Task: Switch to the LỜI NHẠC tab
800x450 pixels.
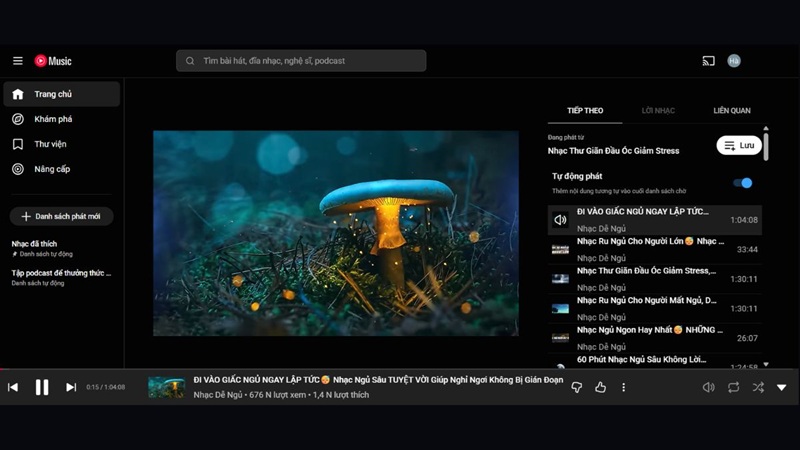Action: [658, 111]
